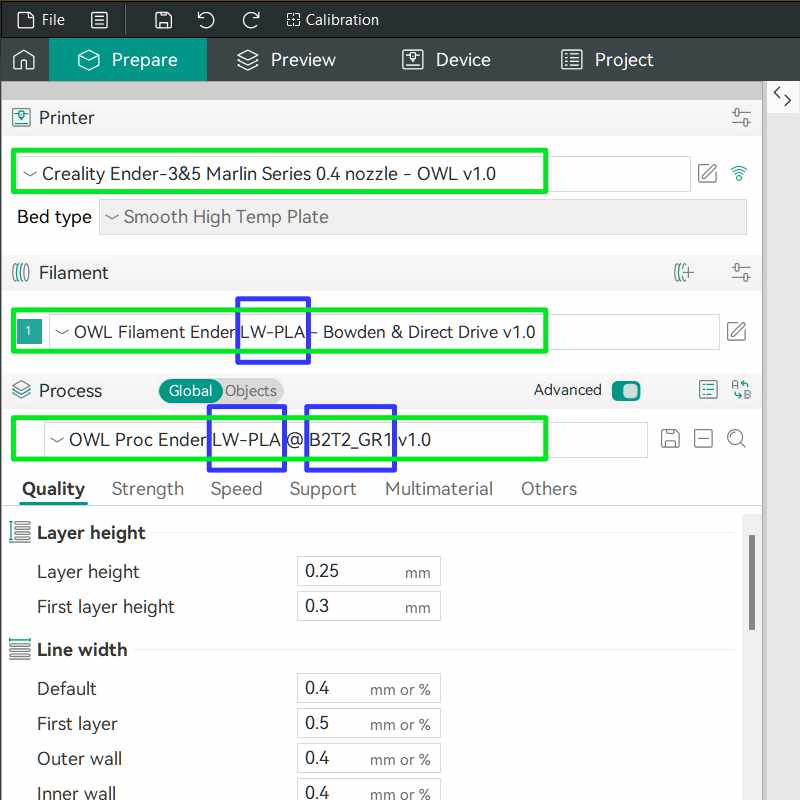The width and height of the screenshot is (800, 800).
Task: Edit the printer preset pencil icon
Action: point(707,173)
